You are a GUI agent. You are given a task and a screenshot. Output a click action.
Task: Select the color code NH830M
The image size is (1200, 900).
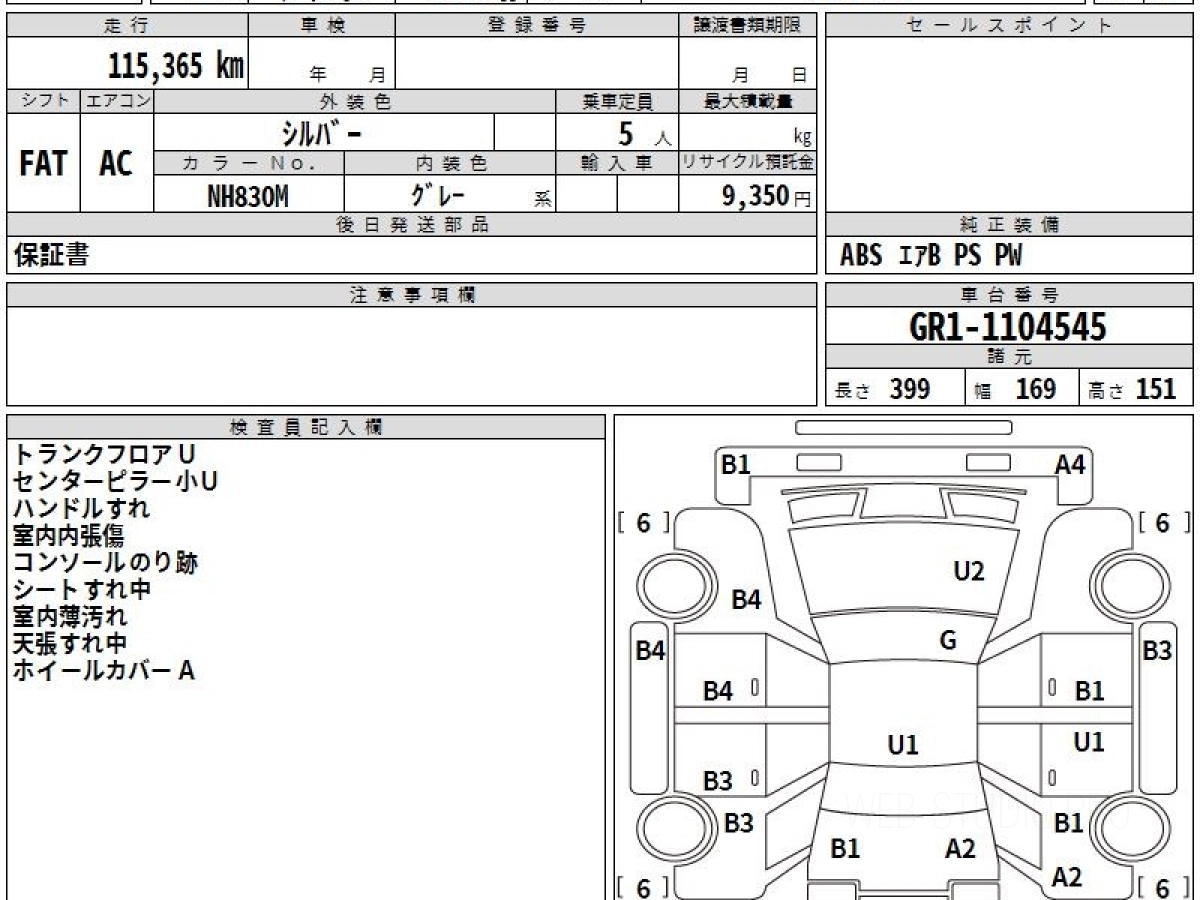[x=248, y=196]
